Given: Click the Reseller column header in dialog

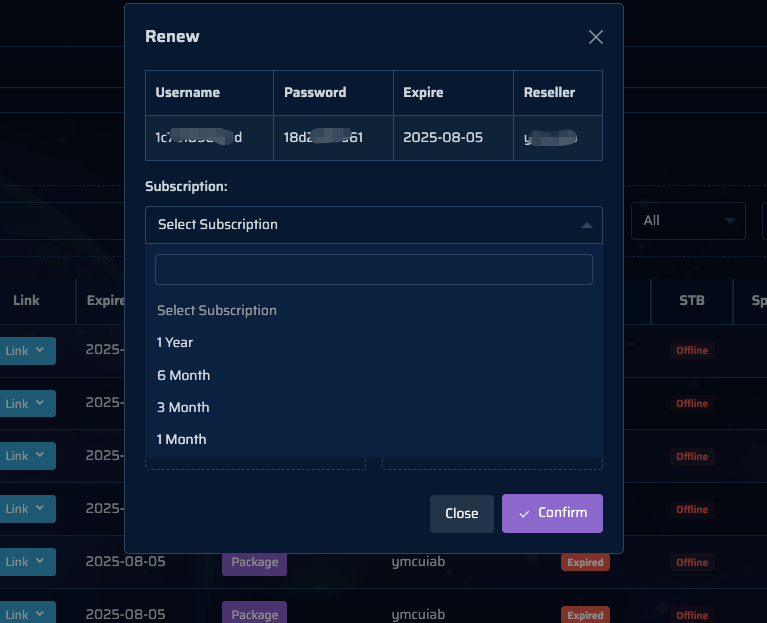Looking at the screenshot, I should point(558,93).
